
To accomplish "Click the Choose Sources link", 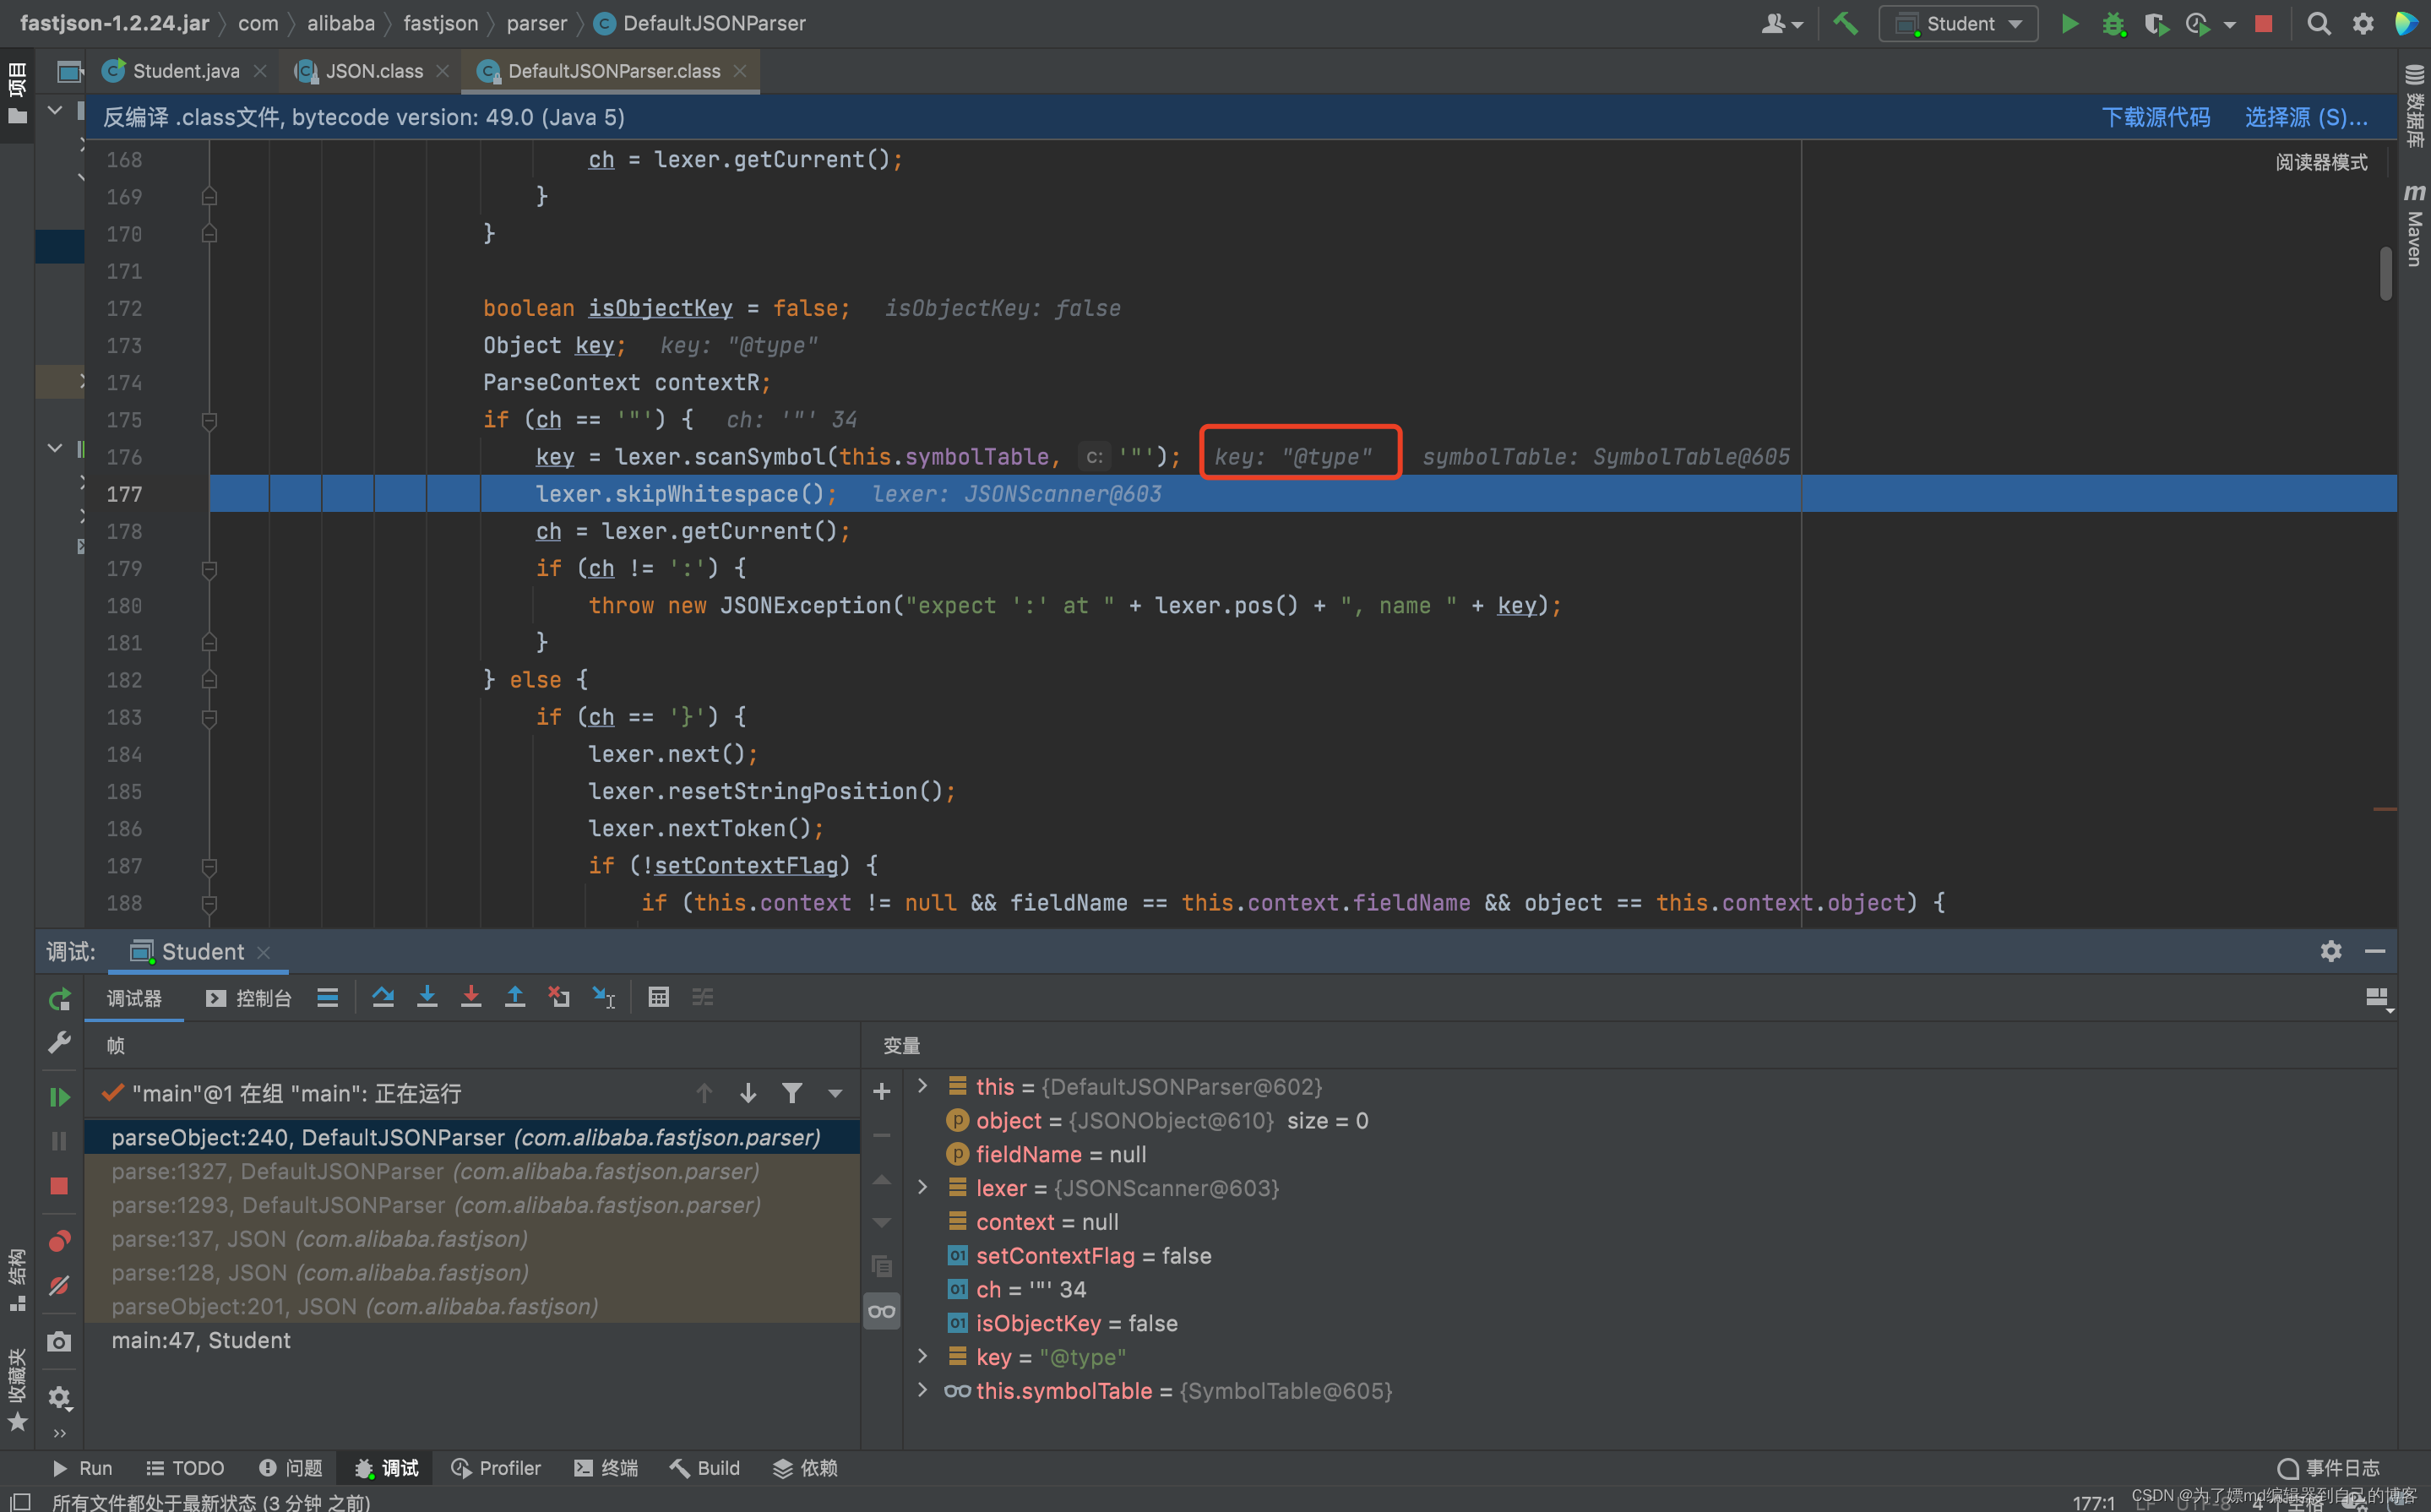I will tap(2305, 117).
